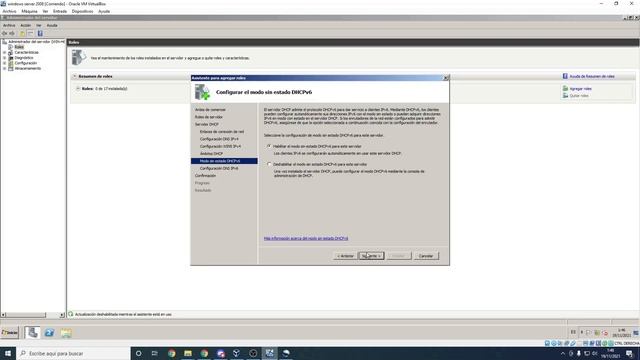The width and height of the screenshot is (640, 360).
Task: Open the first Chrome icon on host taskbar
Action: [171, 353]
